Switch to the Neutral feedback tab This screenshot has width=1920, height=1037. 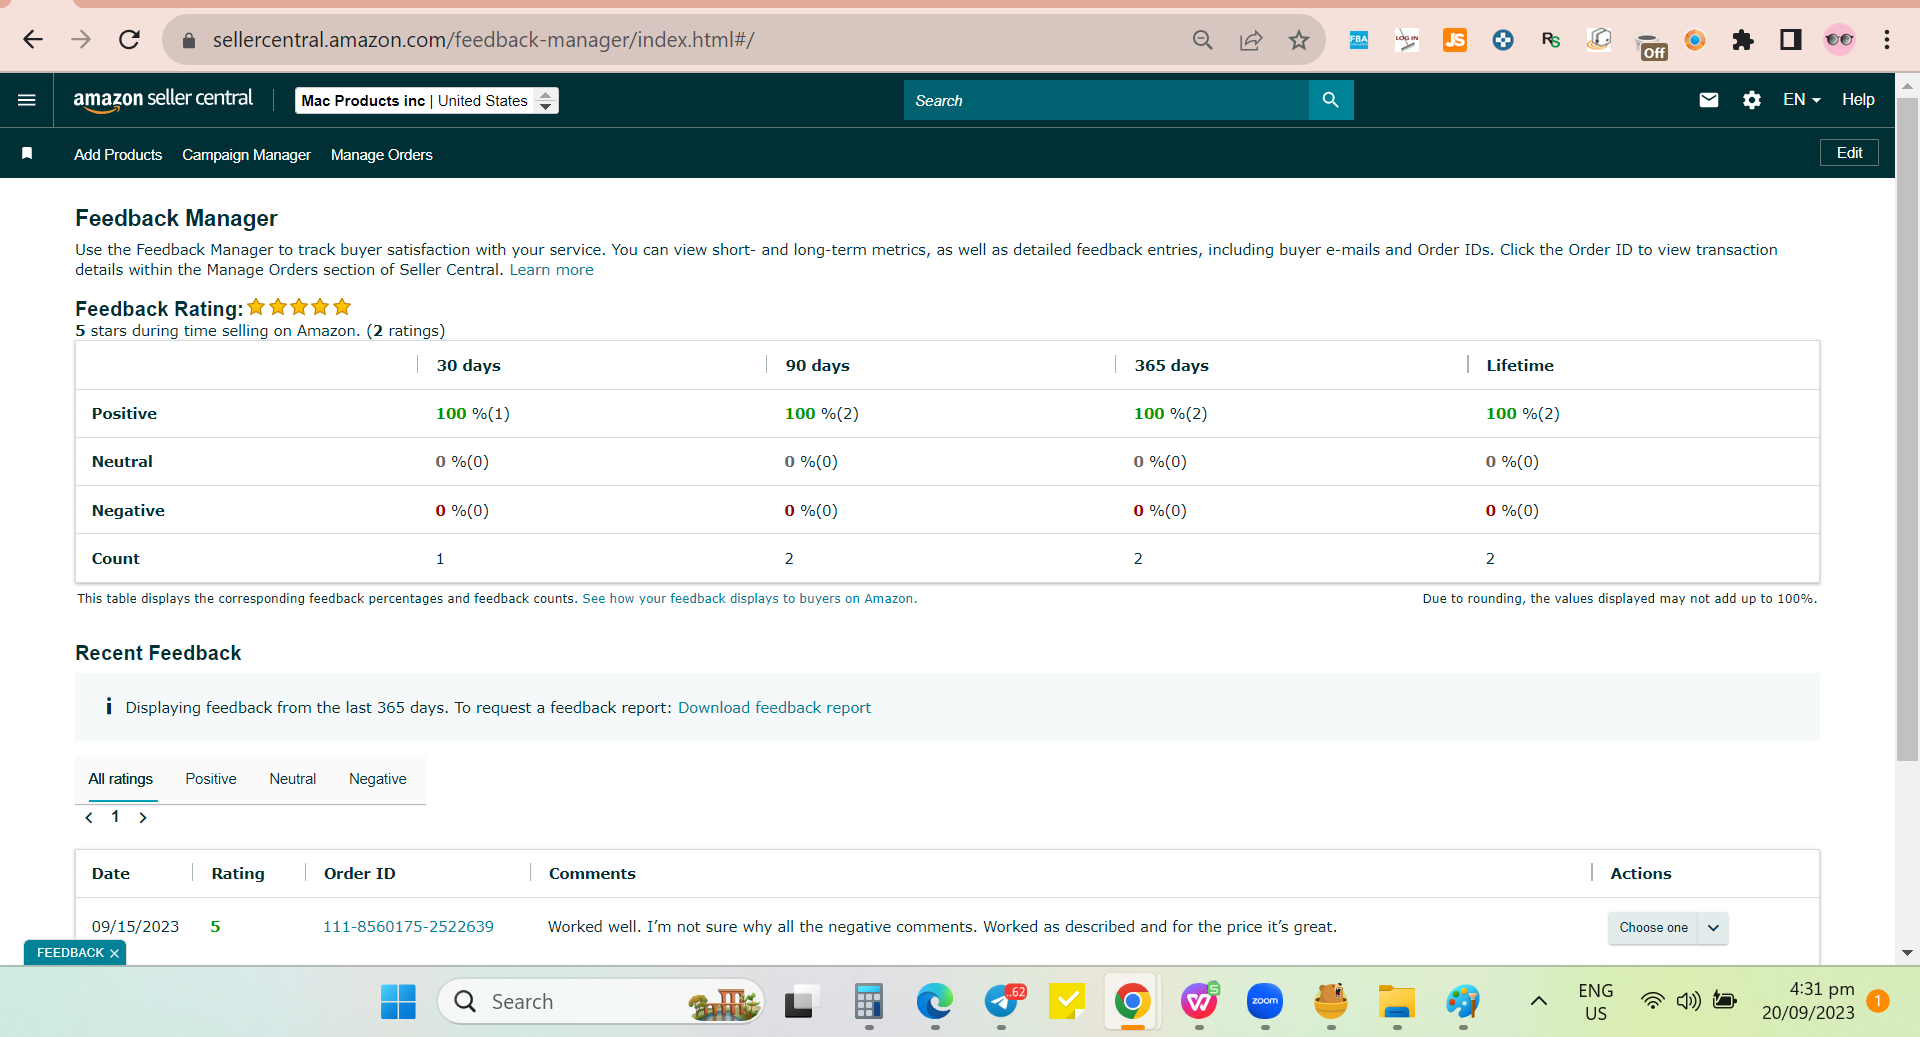coord(292,779)
